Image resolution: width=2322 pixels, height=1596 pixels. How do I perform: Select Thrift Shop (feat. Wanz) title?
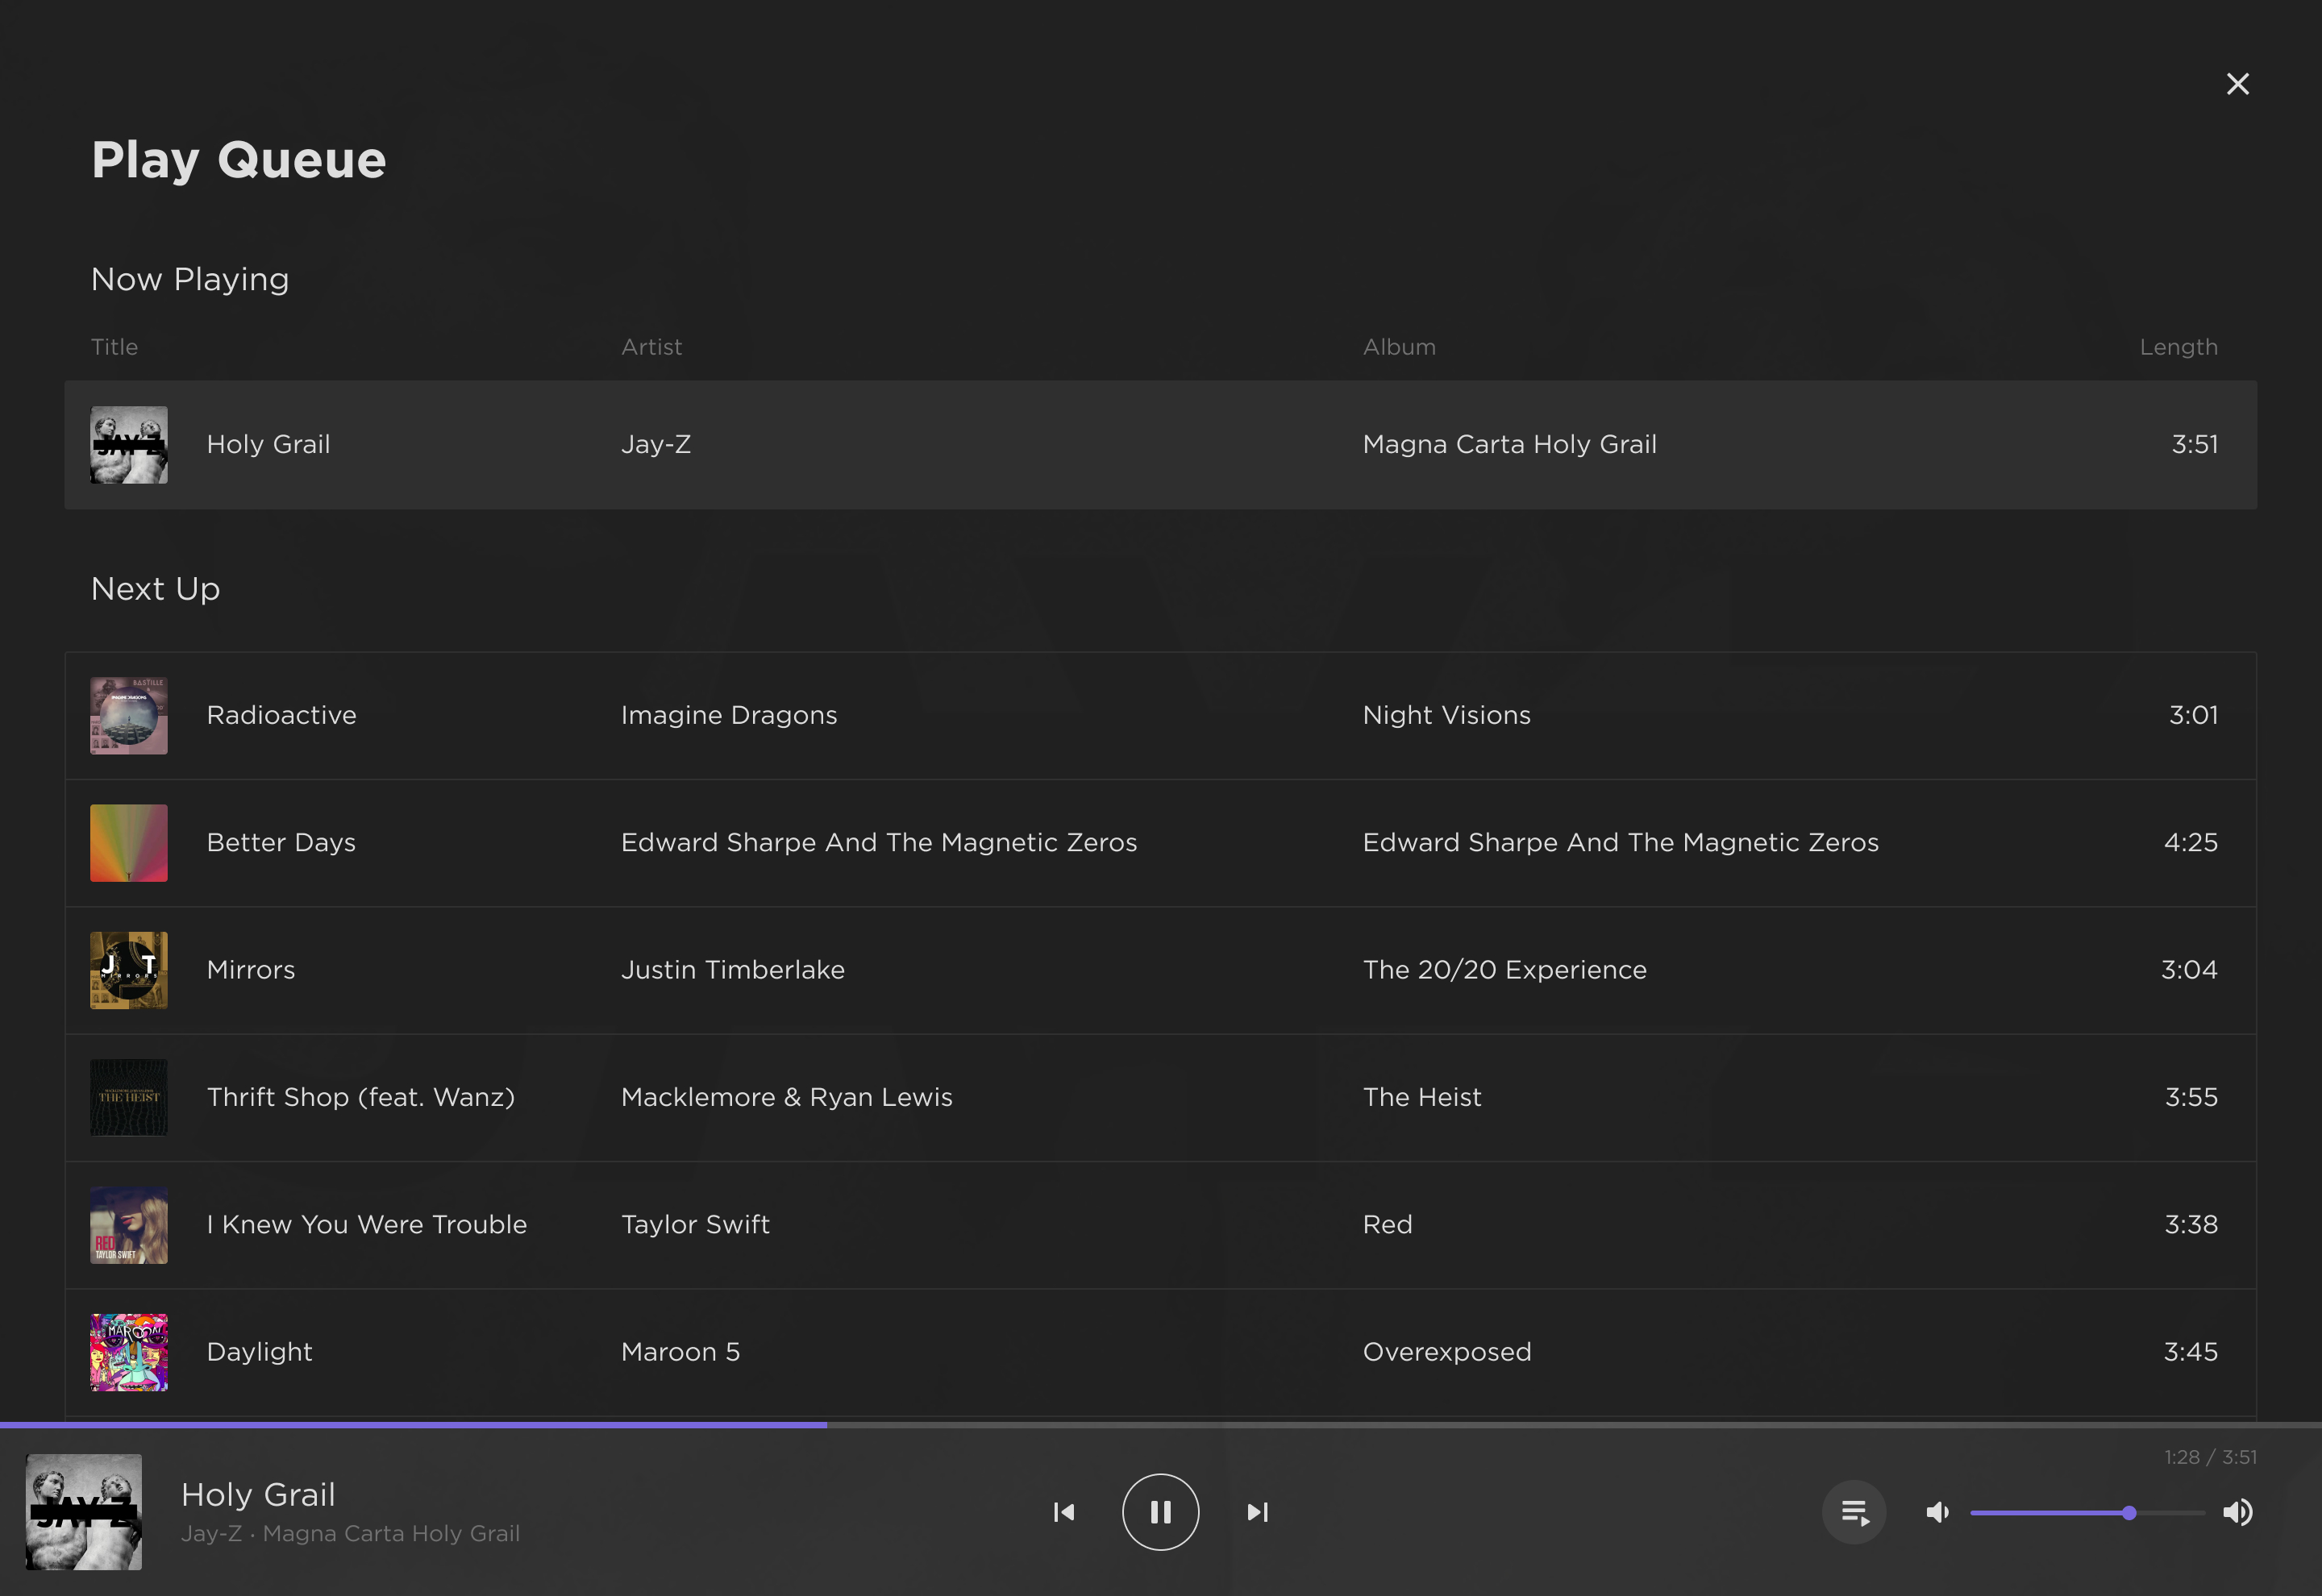pyautogui.click(x=361, y=1098)
